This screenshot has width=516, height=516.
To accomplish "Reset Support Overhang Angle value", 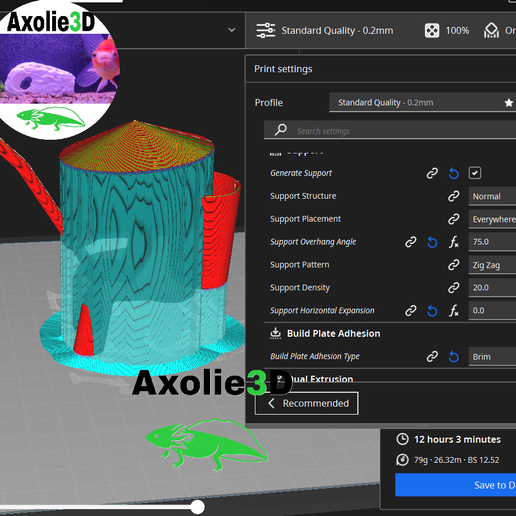I will coord(432,242).
